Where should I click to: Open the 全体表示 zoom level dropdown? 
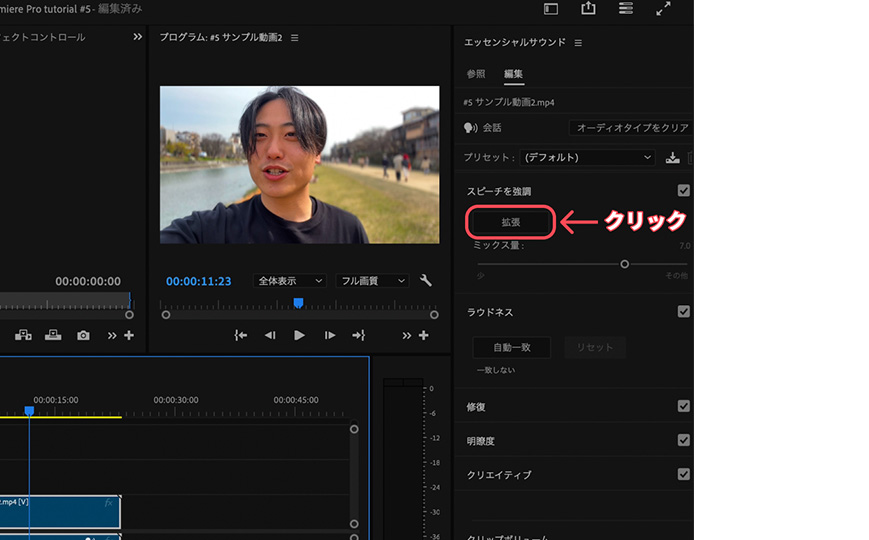click(290, 281)
